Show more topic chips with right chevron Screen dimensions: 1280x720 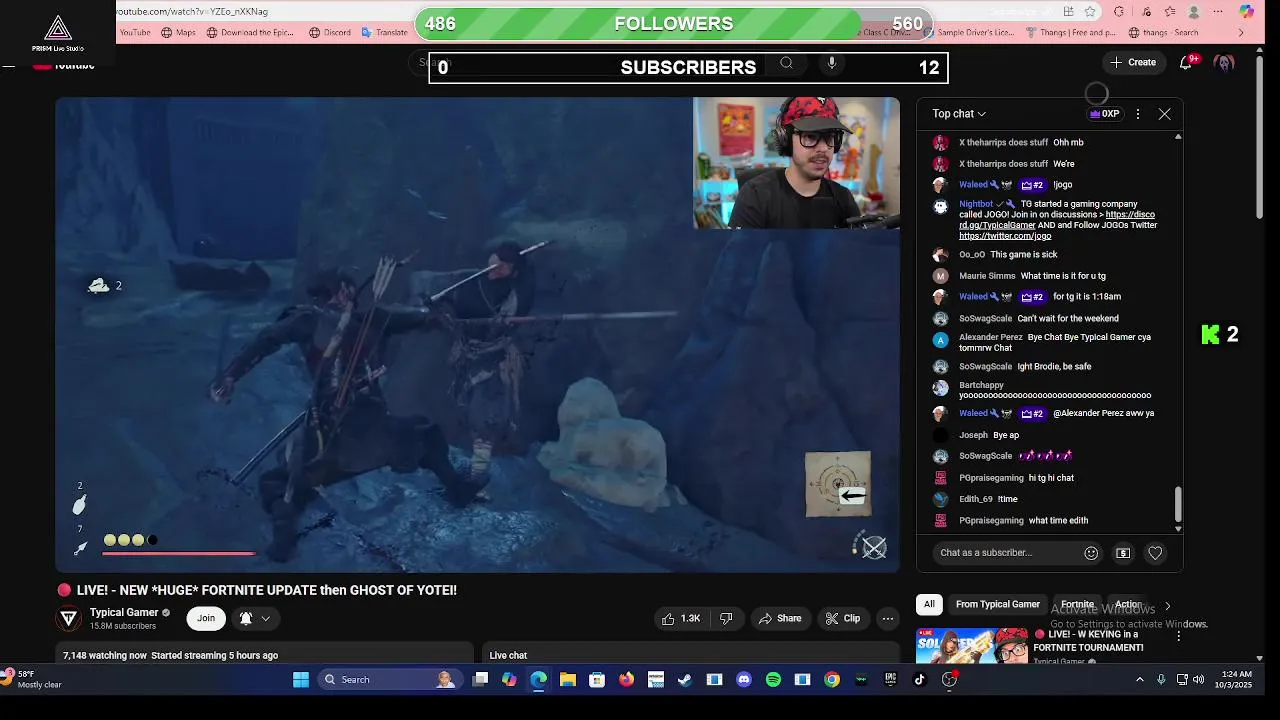tap(1167, 605)
